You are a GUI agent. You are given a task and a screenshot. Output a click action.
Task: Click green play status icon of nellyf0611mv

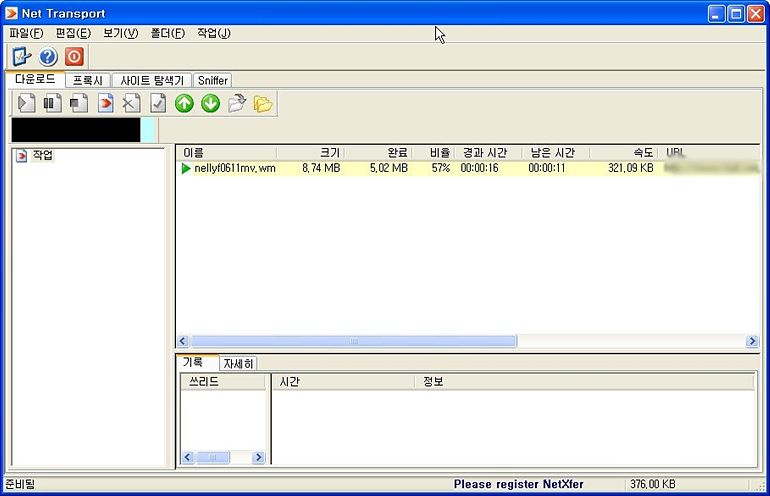point(186,168)
